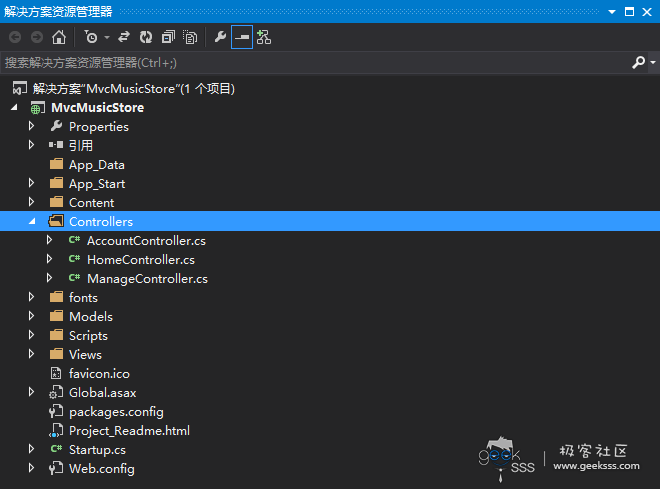Click the favicon.ico file icon
The image size is (660, 489).
click(56, 373)
